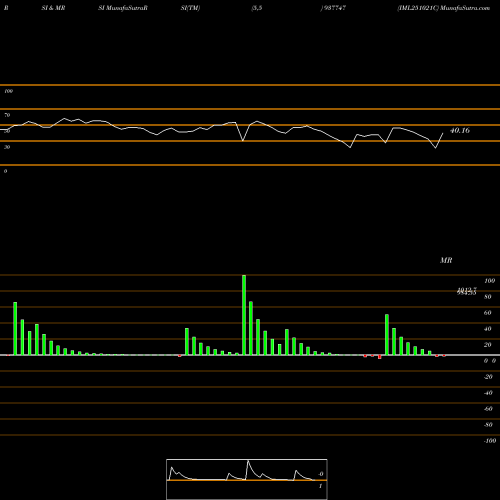Click the first green bar at the left of MR
The width and height of the screenshot is (500, 500).
pos(15,329)
